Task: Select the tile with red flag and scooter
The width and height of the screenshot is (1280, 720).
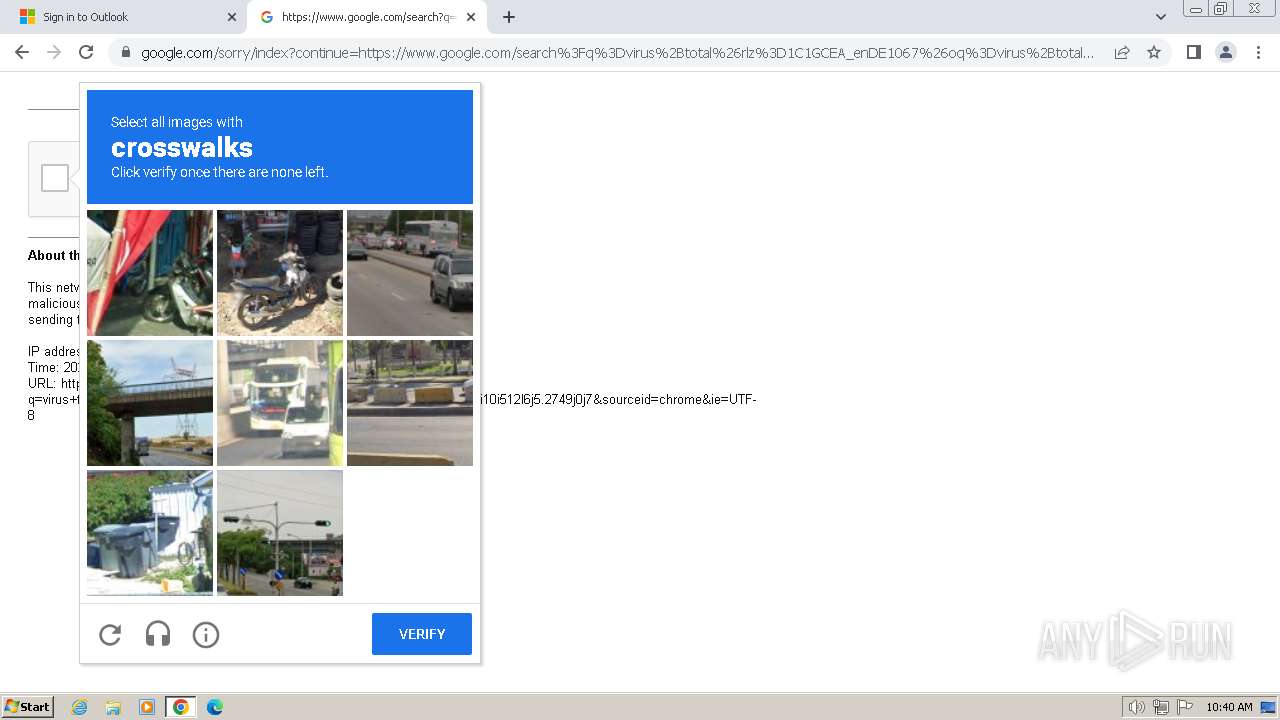Action: click(150, 273)
